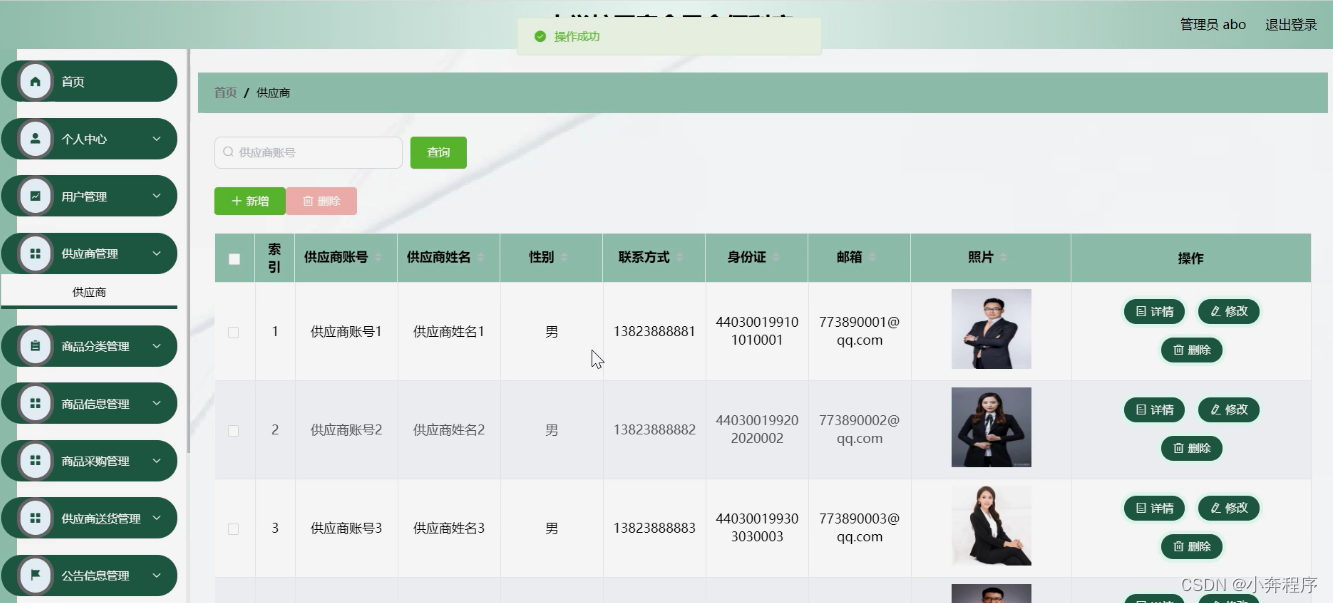Open 详情 for 供应商账号2
1333x603 pixels.
click(1154, 409)
